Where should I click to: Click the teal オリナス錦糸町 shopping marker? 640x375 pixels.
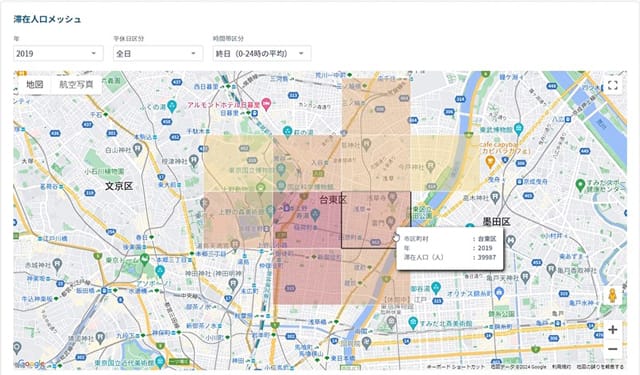click(x=499, y=292)
